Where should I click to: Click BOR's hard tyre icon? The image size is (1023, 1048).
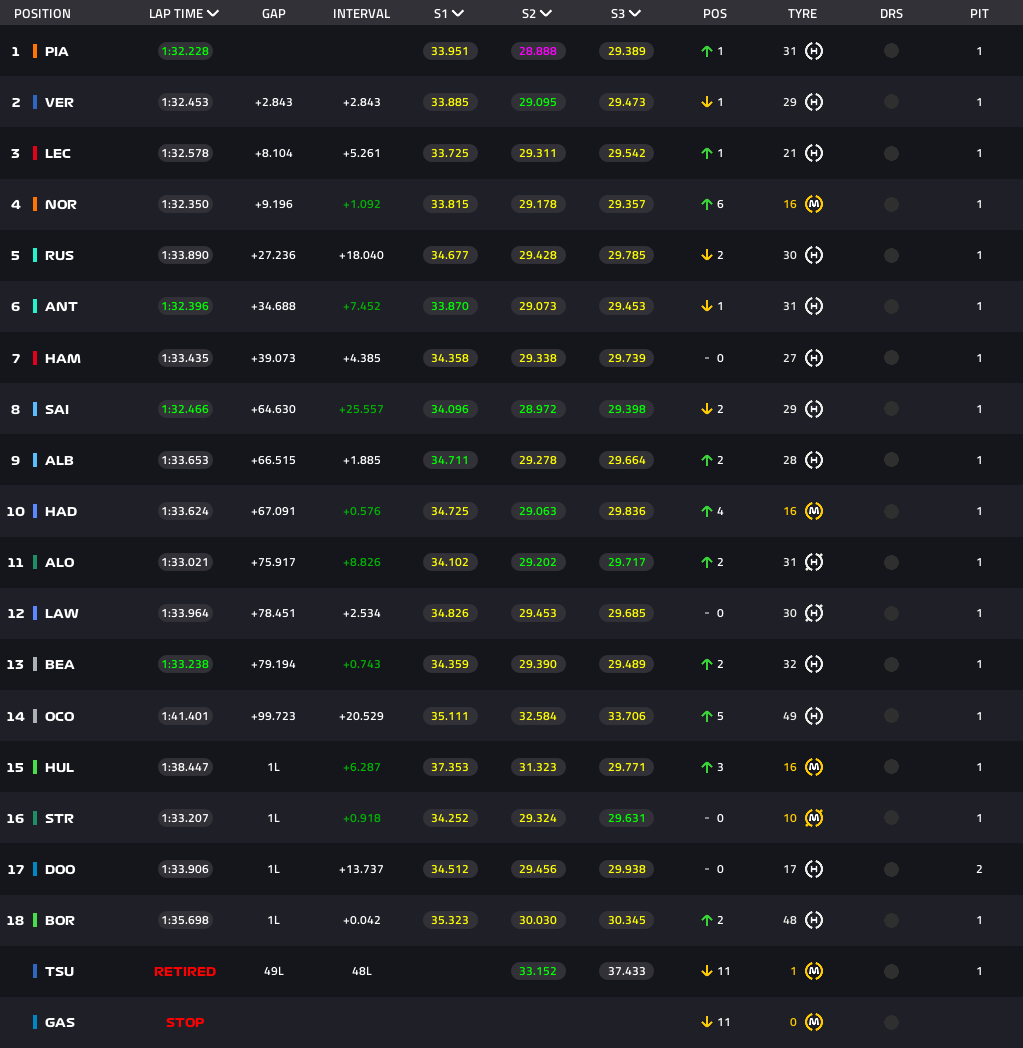pos(813,920)
